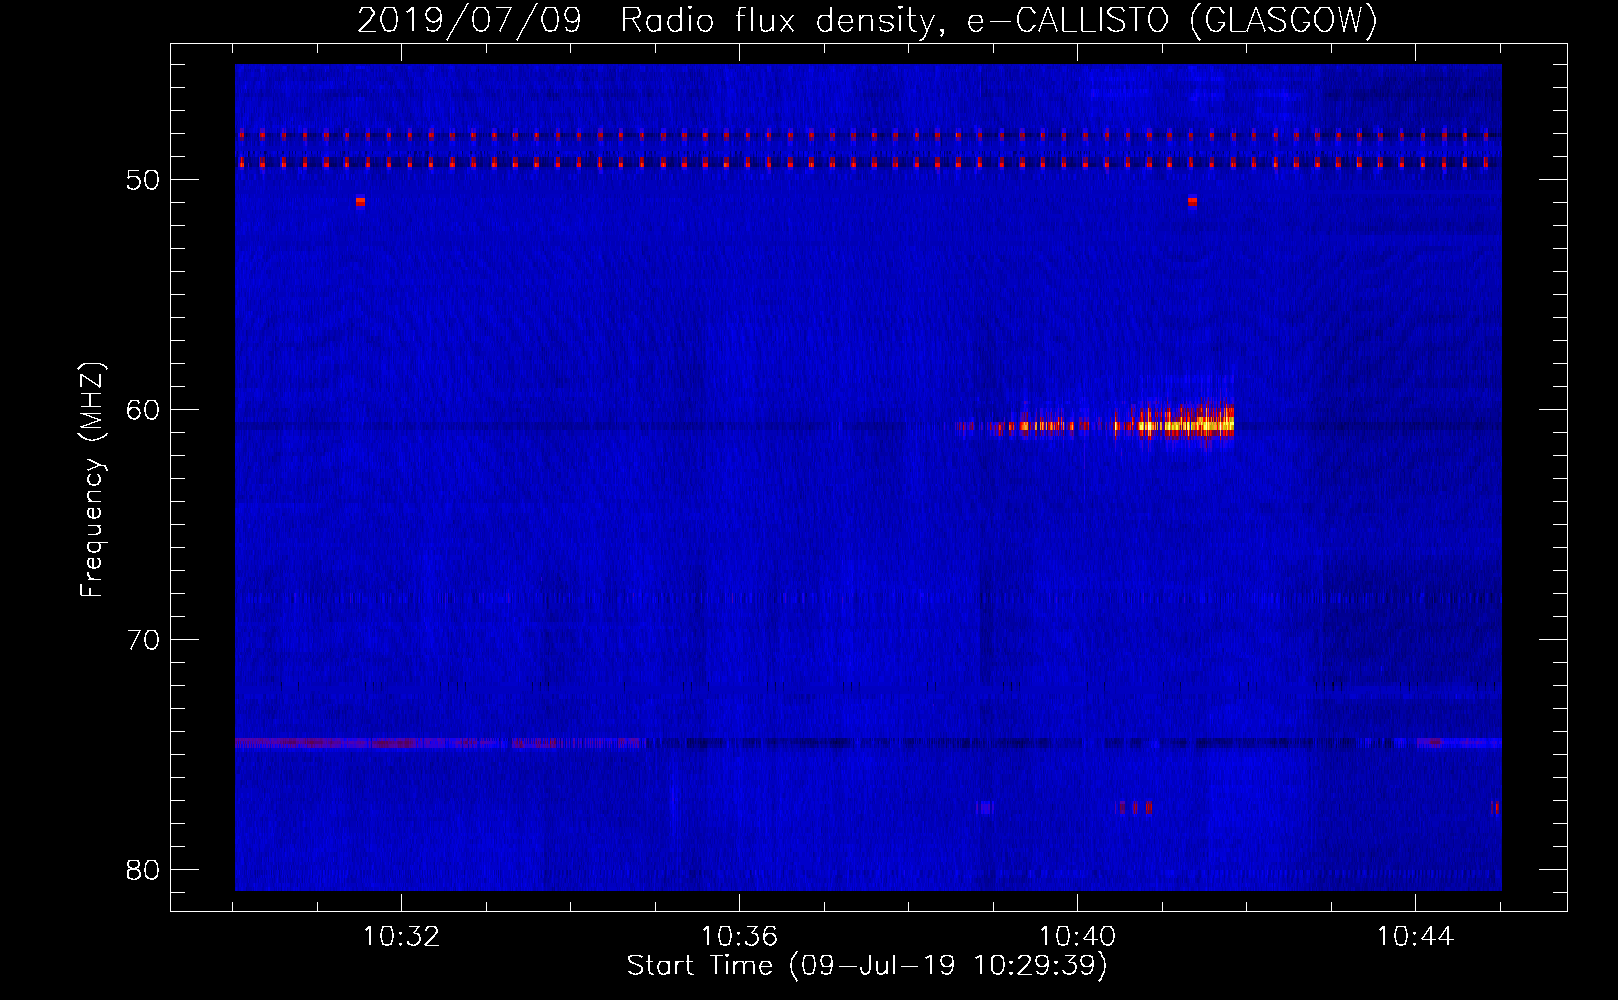The height and width of the screenshot is (1000, 1618).
Task: Click the 60 frequency tick label
Action: (x=143, y=410)
